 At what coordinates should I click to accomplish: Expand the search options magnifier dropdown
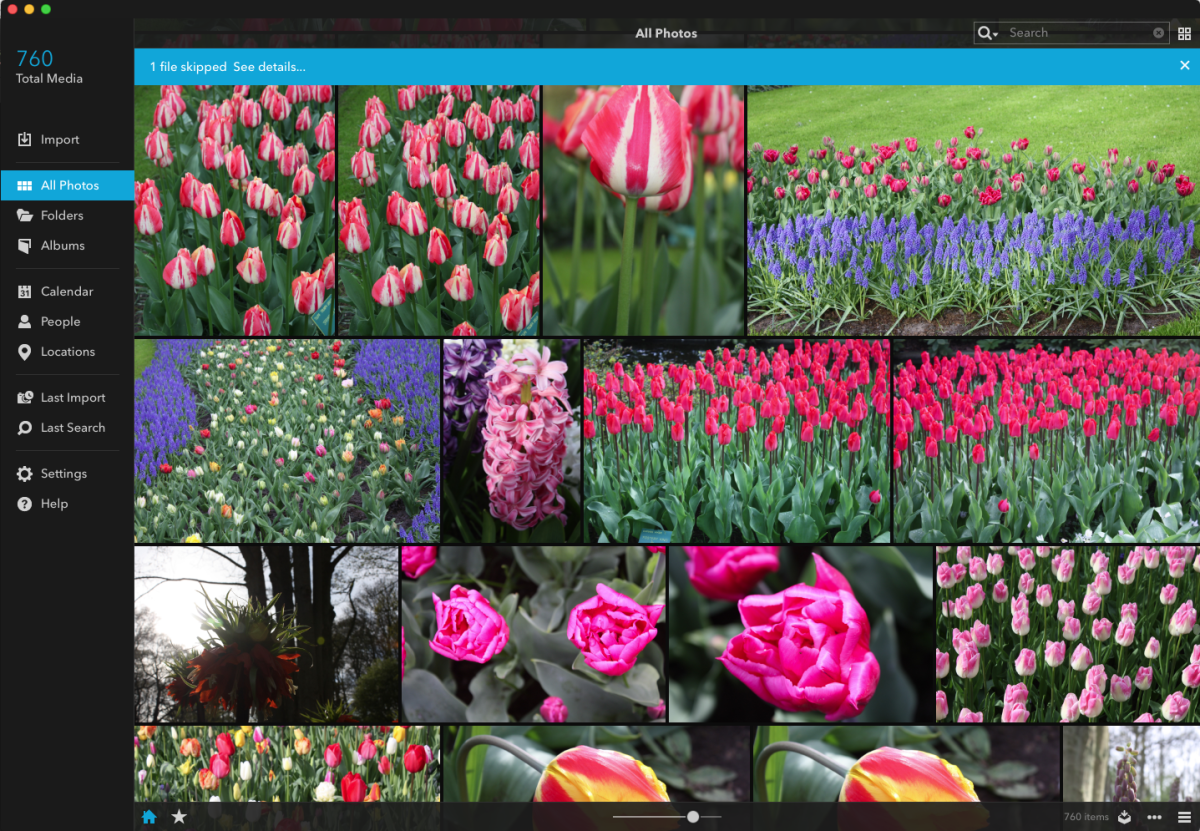coord(988,33)
